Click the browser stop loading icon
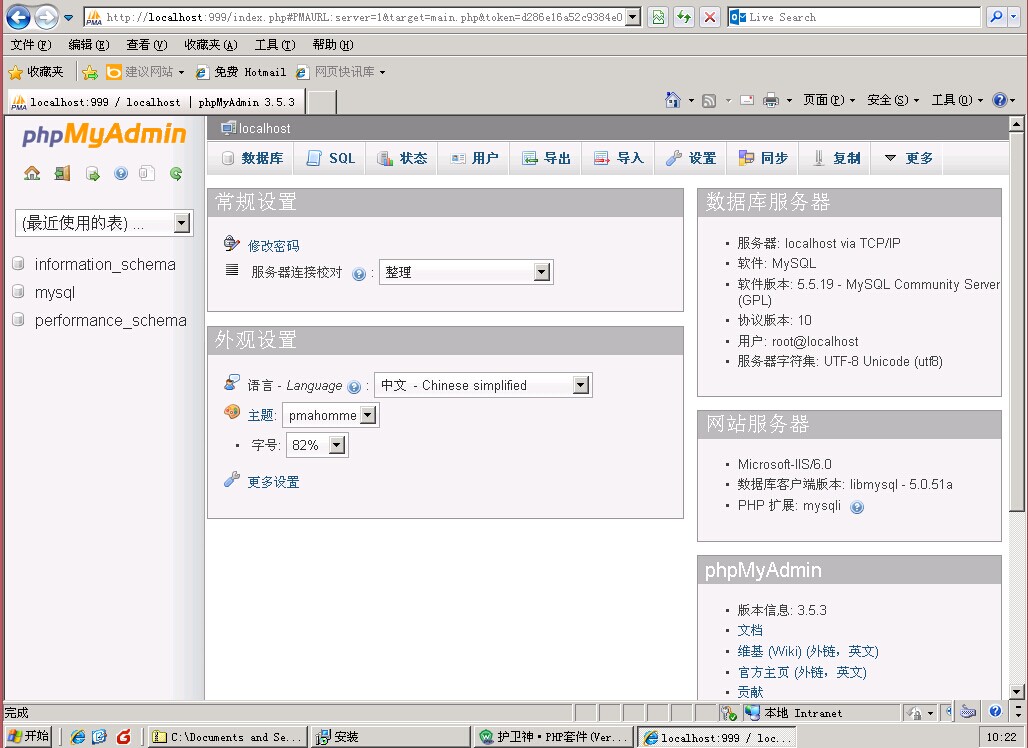 click(709, 17)
